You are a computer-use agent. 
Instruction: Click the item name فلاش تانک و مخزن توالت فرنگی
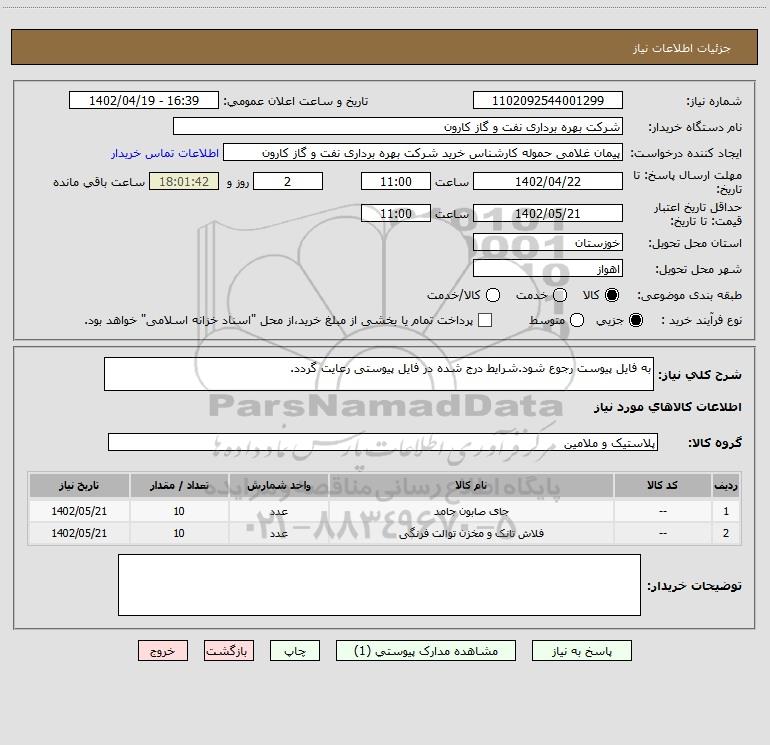pyautogui.click(x=471, y=533)
